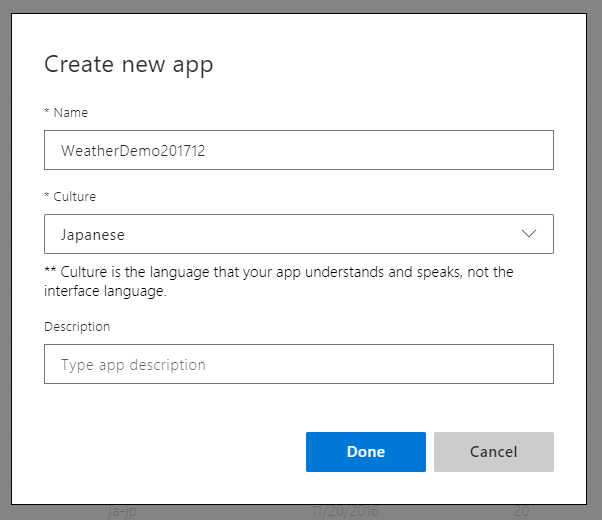Click the chevron arrow in the Culture dropdown

tap(529, 234)
